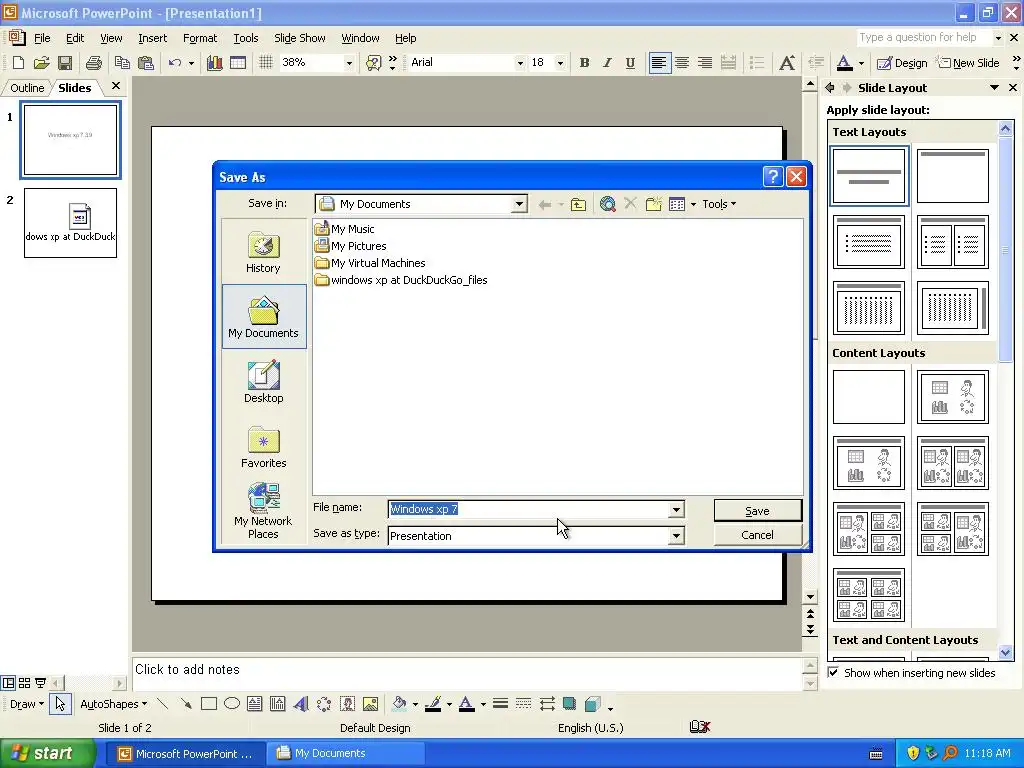The width and height of the screenshot is (1024, 768).
Task: Select the My Music folder
Action: point(344,229)
